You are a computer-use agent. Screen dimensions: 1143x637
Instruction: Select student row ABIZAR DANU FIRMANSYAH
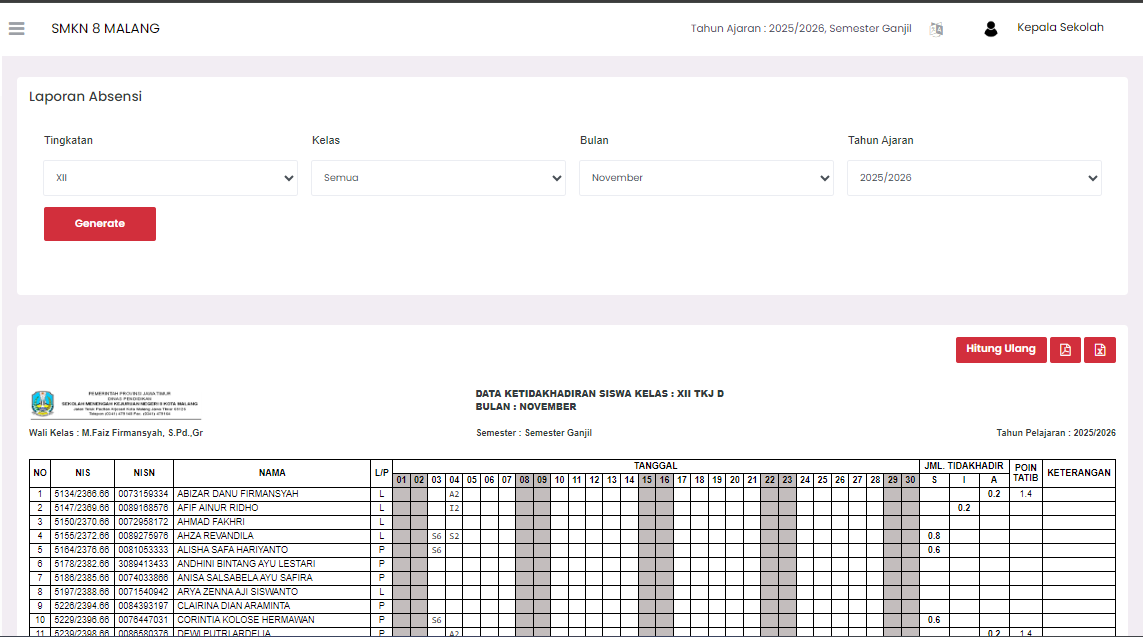(238, 494)
